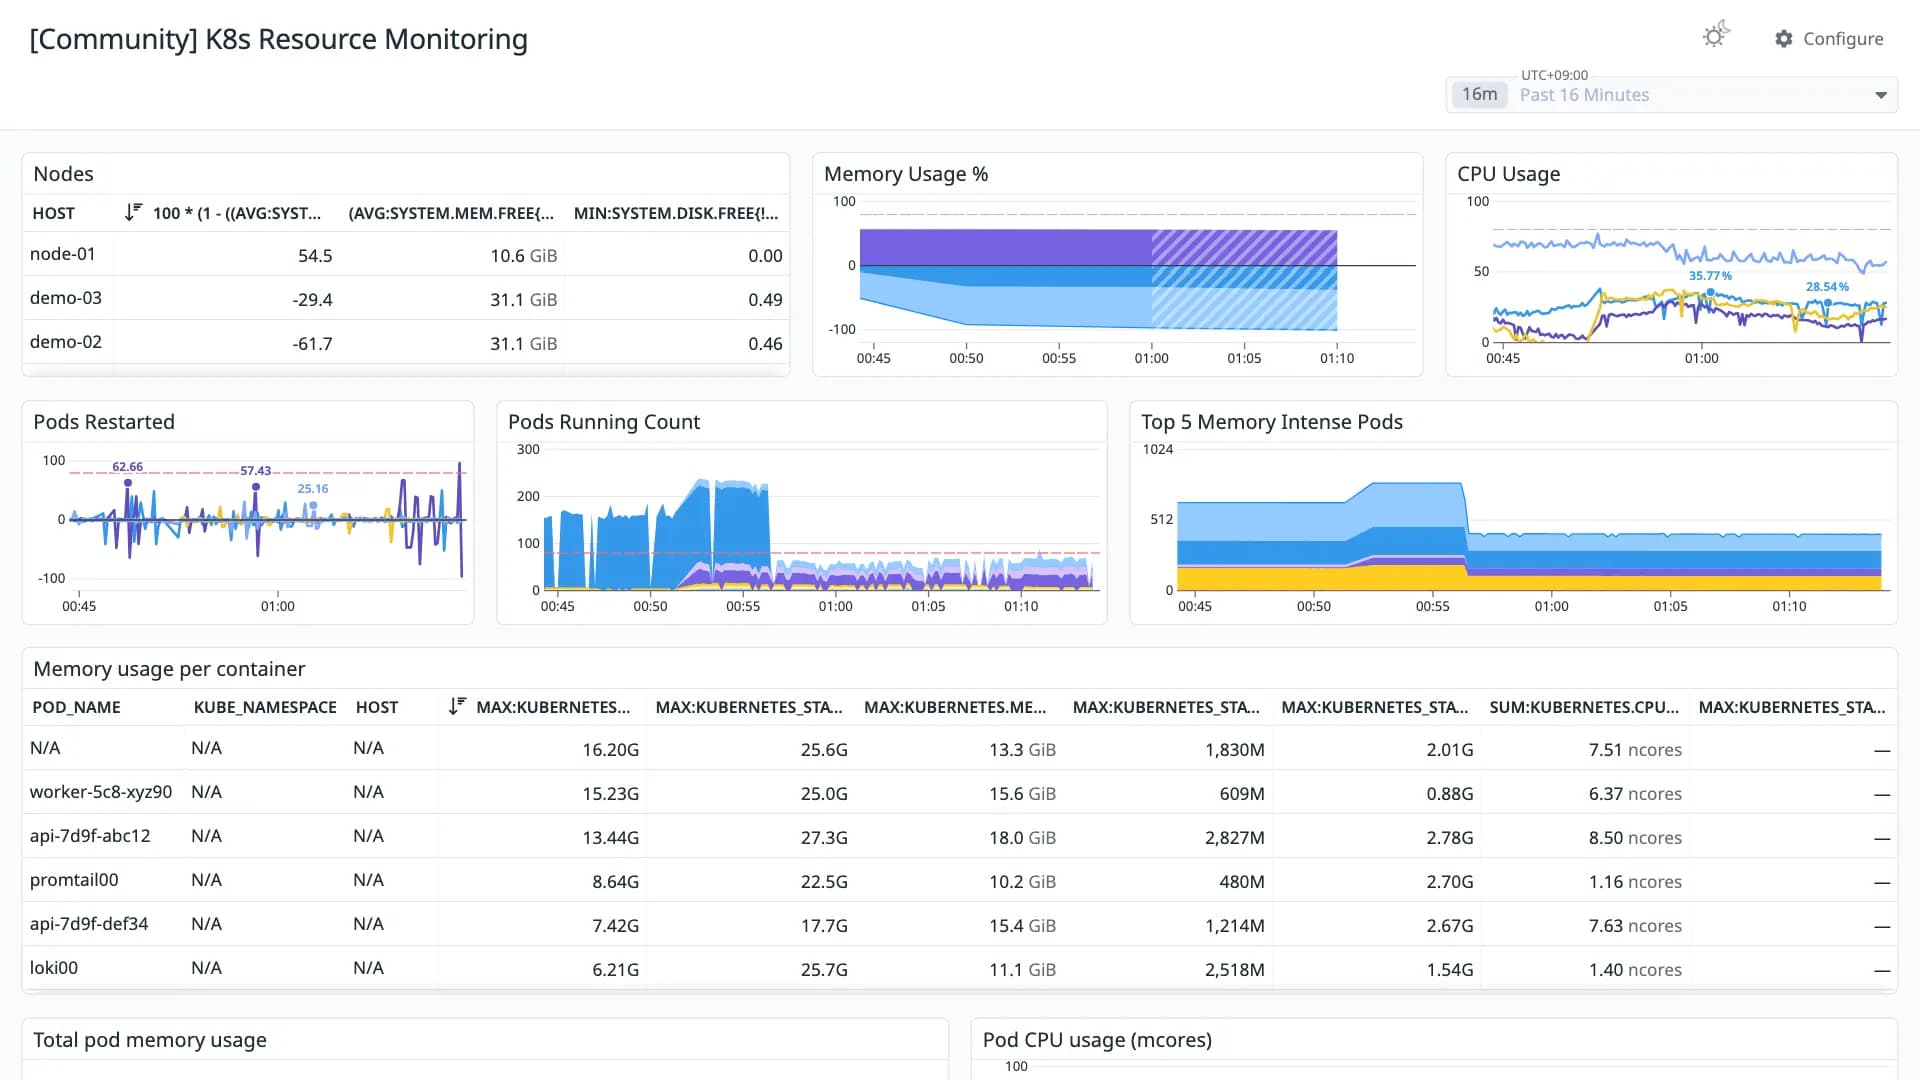The height and width of the screenshot is (1080, 1920).
Task: Click the Memory usage per container title
Action: (169, 669)
